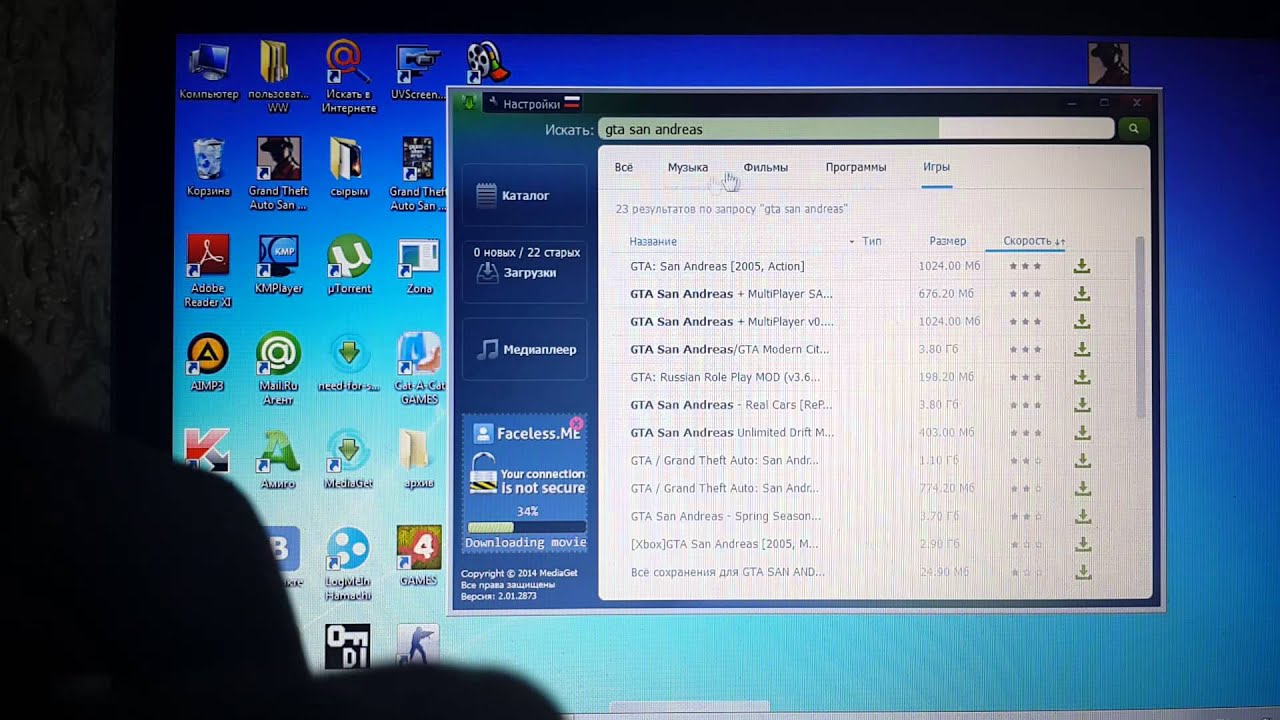Open Mail.Ru Агент desktop icon
This screenshot has height=720, width=1280.
278,368
